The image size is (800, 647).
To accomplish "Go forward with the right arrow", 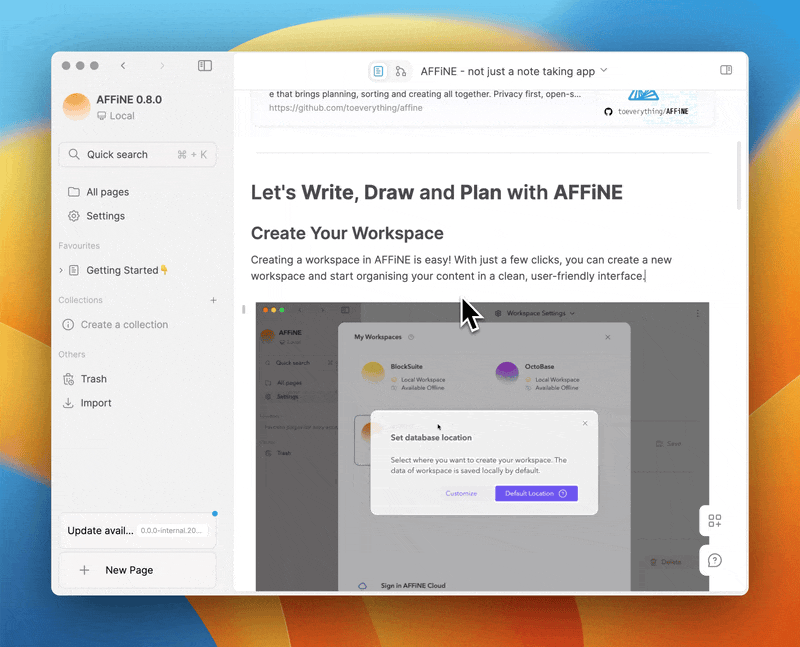I will click(x=162, y=66).
